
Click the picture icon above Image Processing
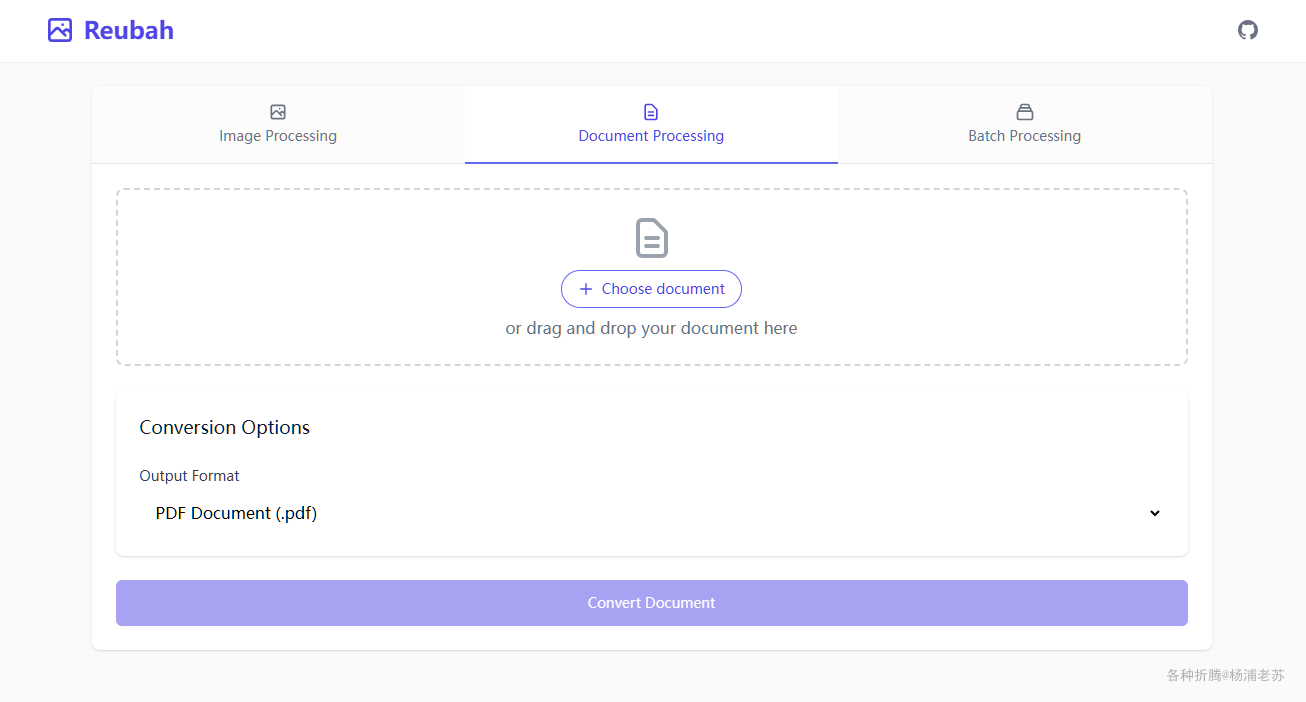click(278, 112)
